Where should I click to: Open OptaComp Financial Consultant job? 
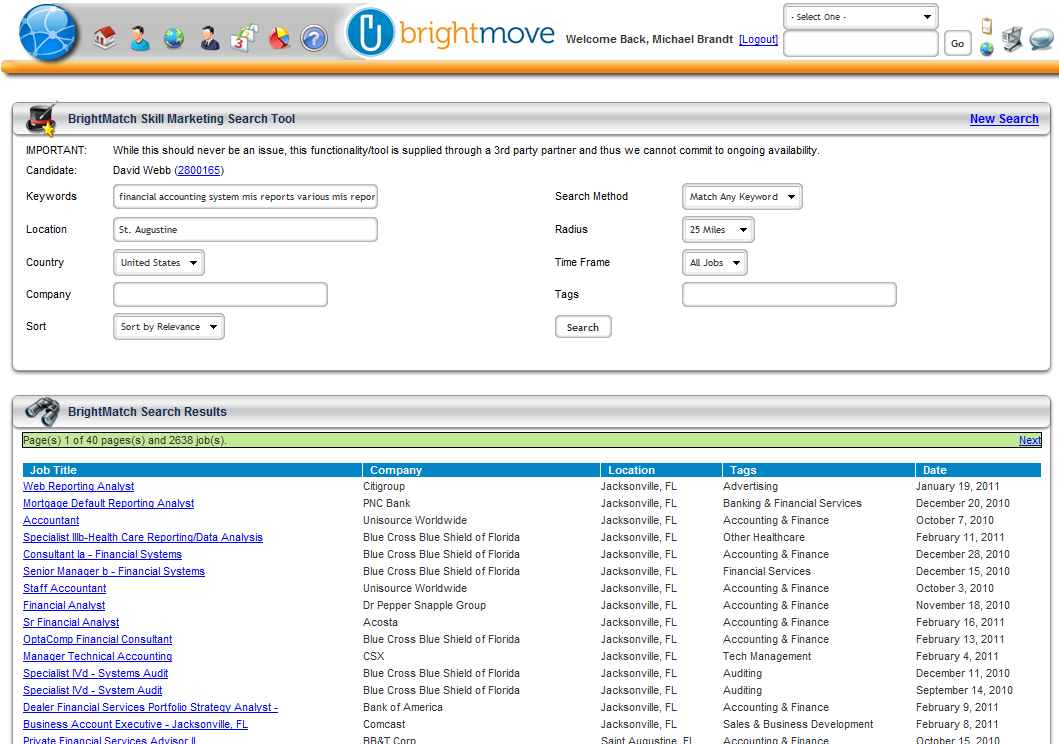coord(98,639)
